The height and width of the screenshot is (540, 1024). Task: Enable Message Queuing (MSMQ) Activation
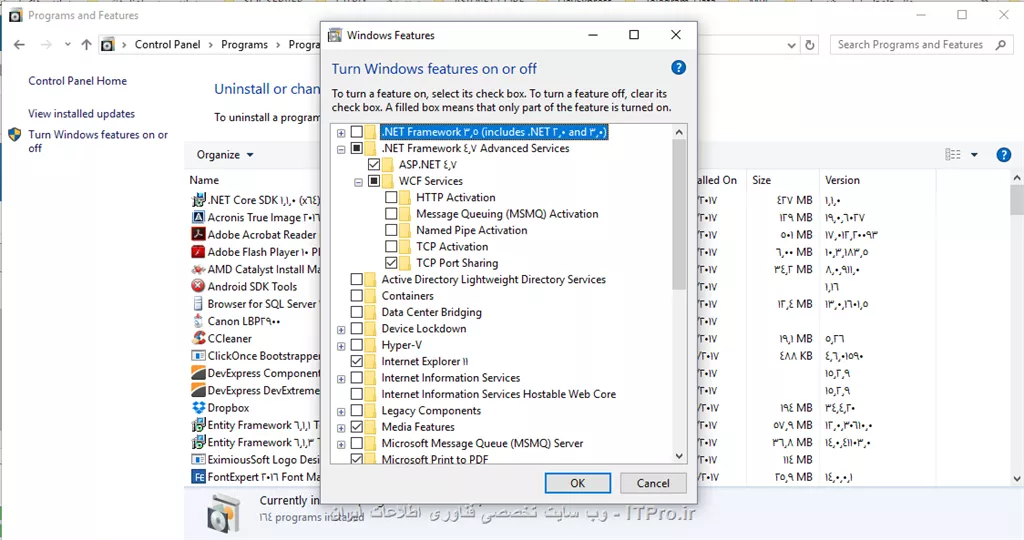pyautogui.click(x=391, y=214)
